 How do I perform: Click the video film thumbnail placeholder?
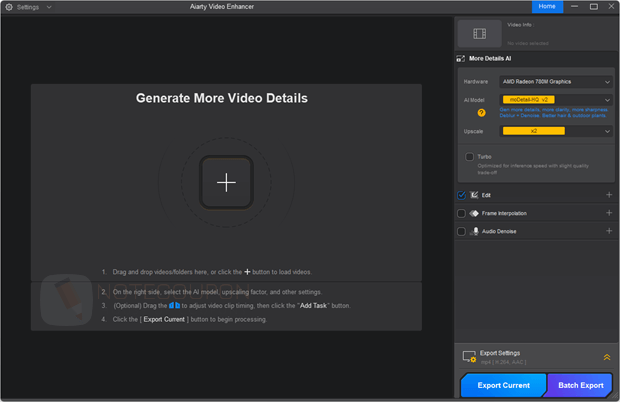coord(479,34)
